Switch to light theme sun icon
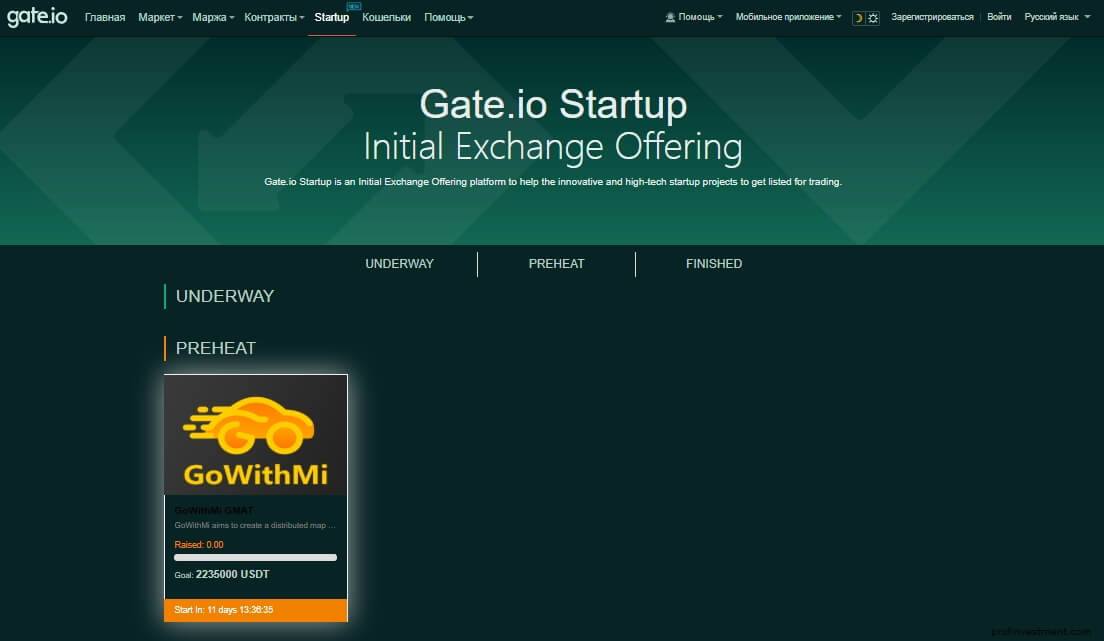 (873, 18)
